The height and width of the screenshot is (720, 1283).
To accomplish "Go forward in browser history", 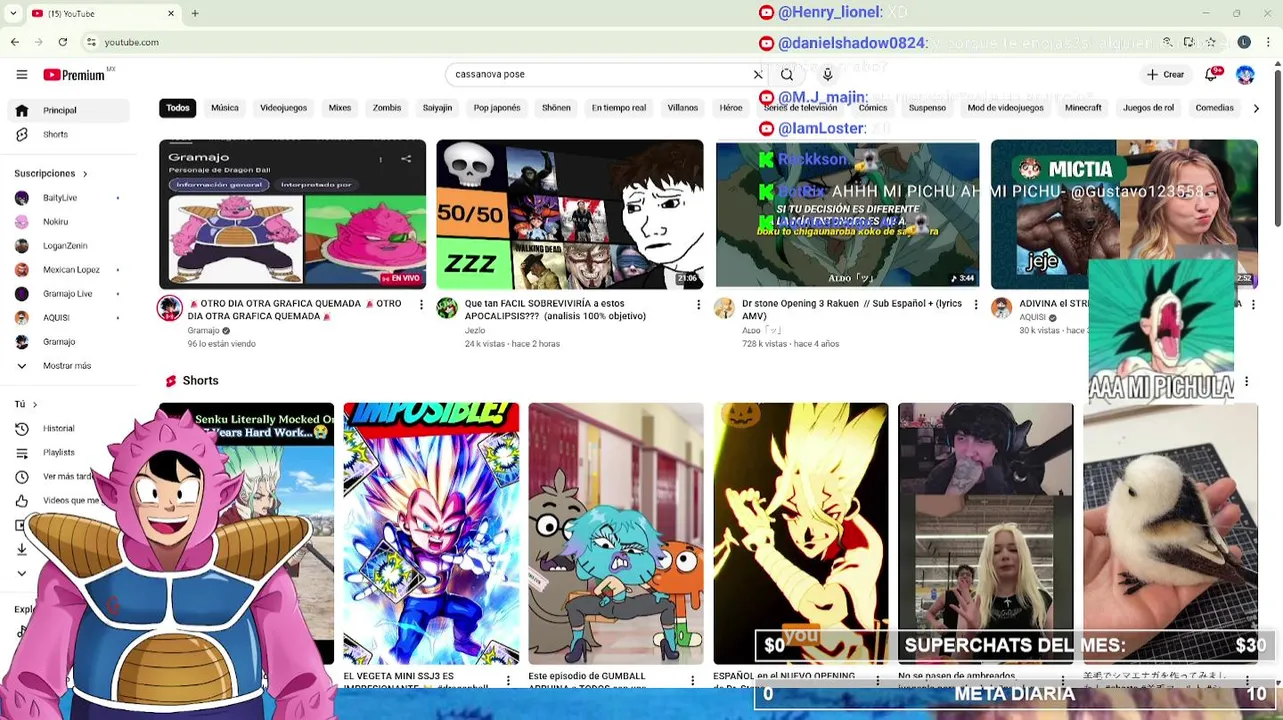I will point(39,42).
